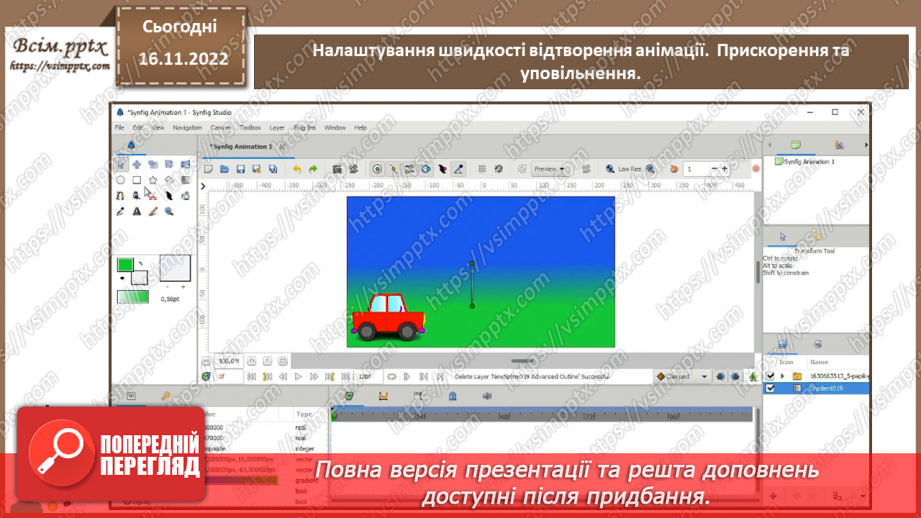The width and height of the screenshot is (921, 518).
Task: Click the fill color swatch
Action: click(139, 277)
